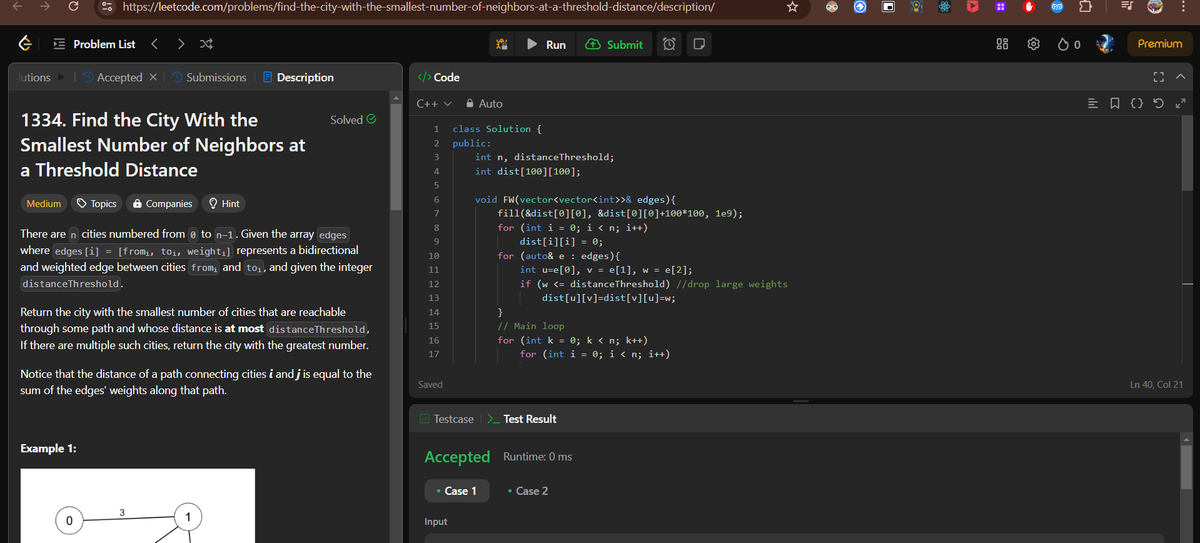This screenshot has width=1200, height=543.
Task: Collapse the Code panel chevron
Action: click(x=1180, y=77)
